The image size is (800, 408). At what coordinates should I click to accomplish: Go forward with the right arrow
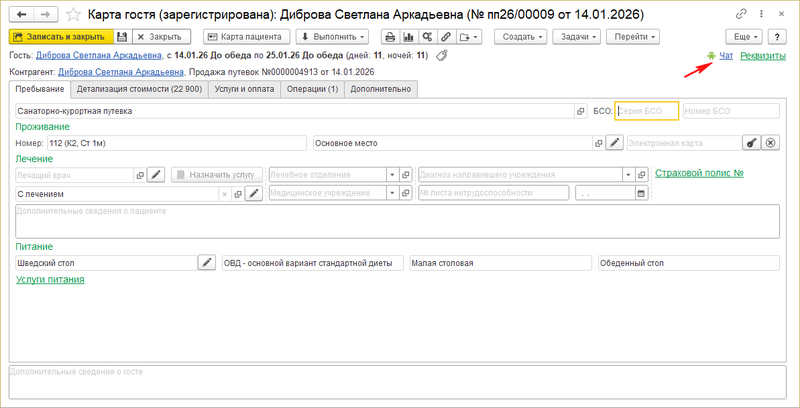[45, 15]
